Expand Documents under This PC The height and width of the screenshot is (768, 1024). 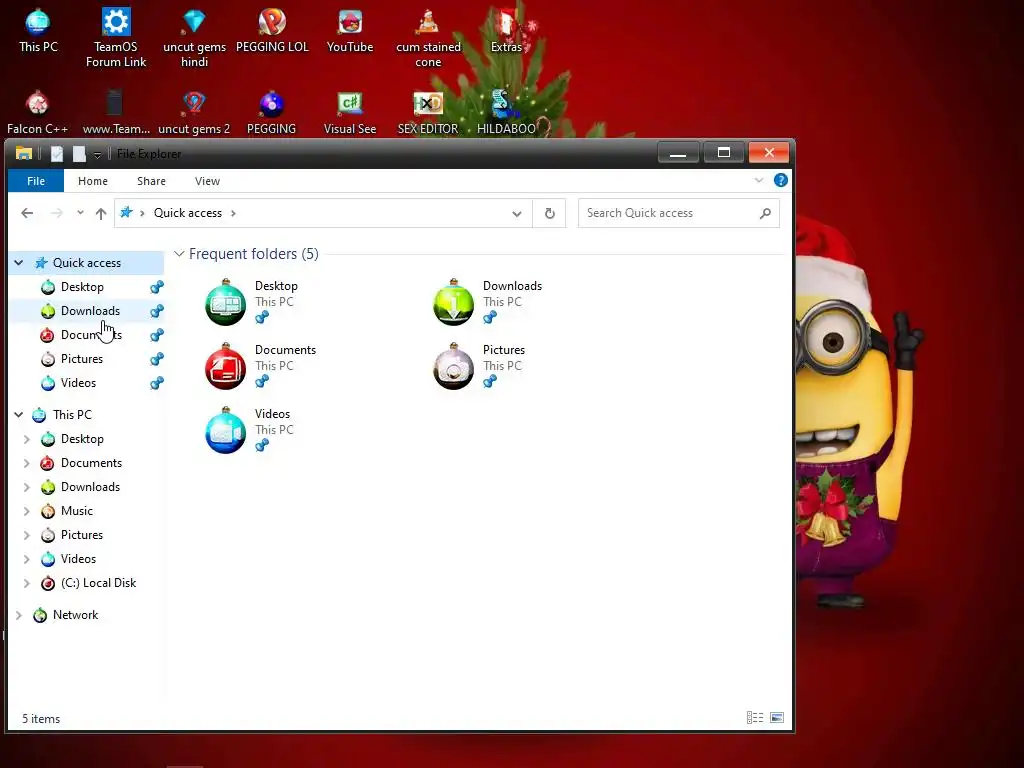click(27, 463)
